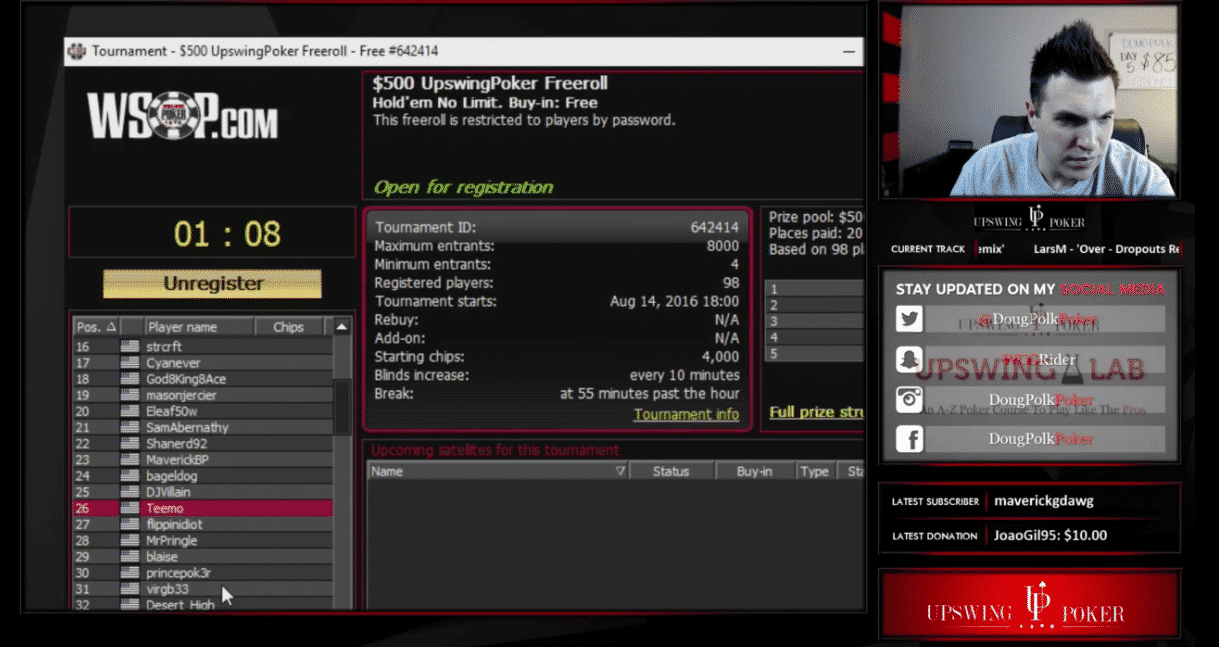Select player row princepok3r
Screen dimensions: 1219x647
point(202,573)
